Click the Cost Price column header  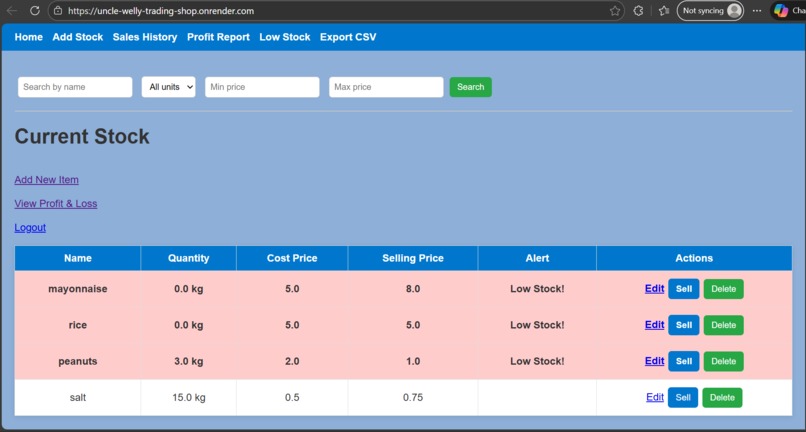coord(292,258)
